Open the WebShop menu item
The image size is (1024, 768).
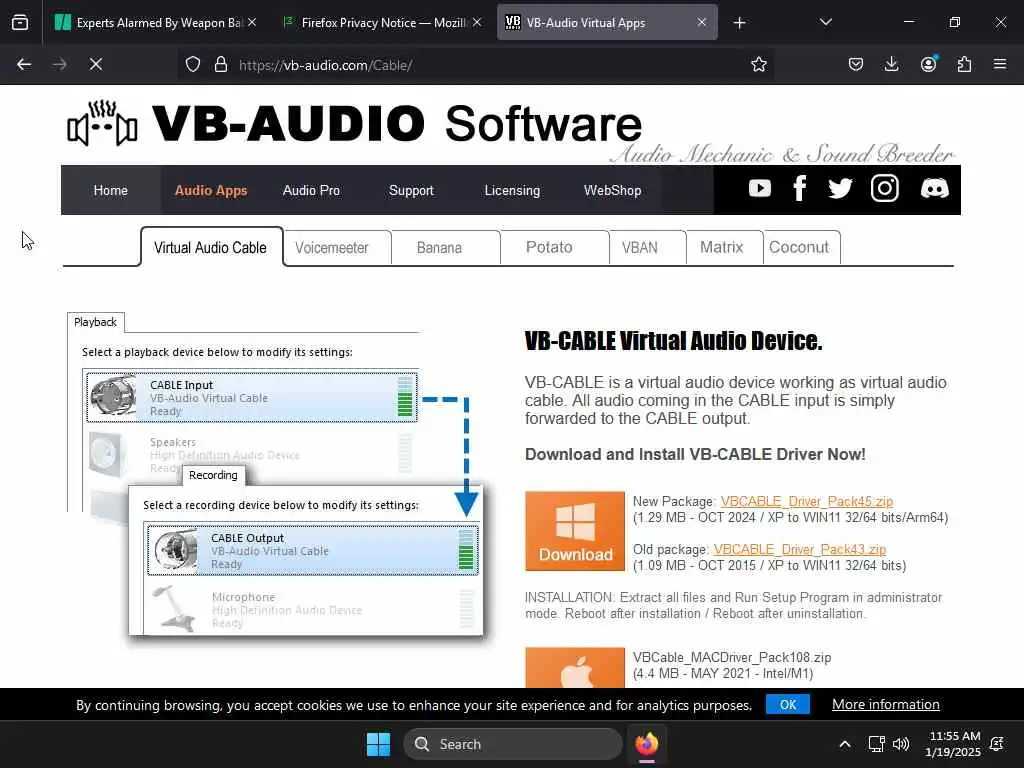(x=612, y=190)
